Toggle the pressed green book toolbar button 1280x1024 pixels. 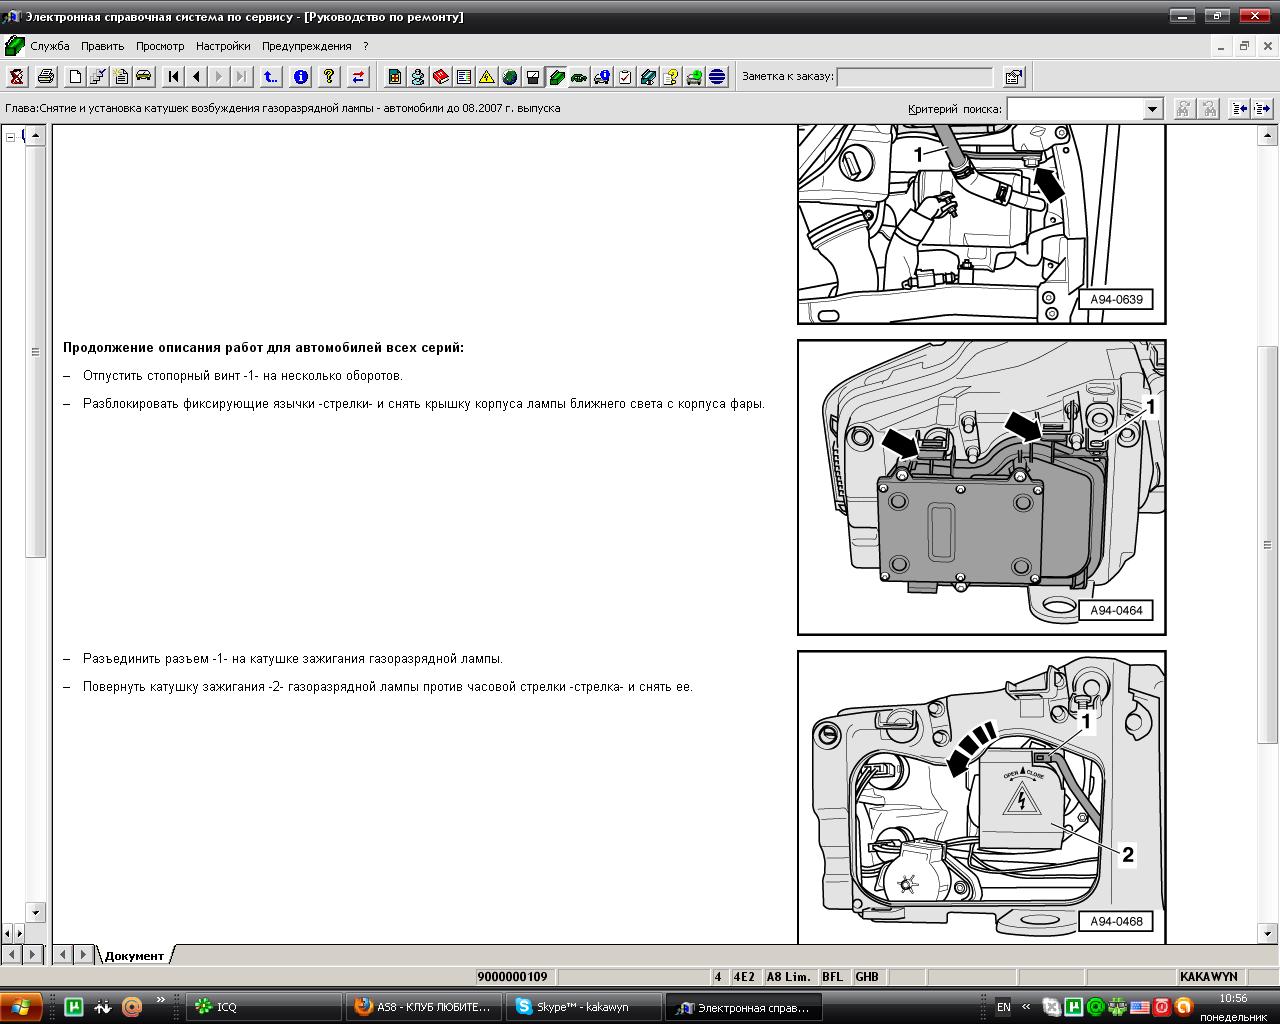pos(557,77)
